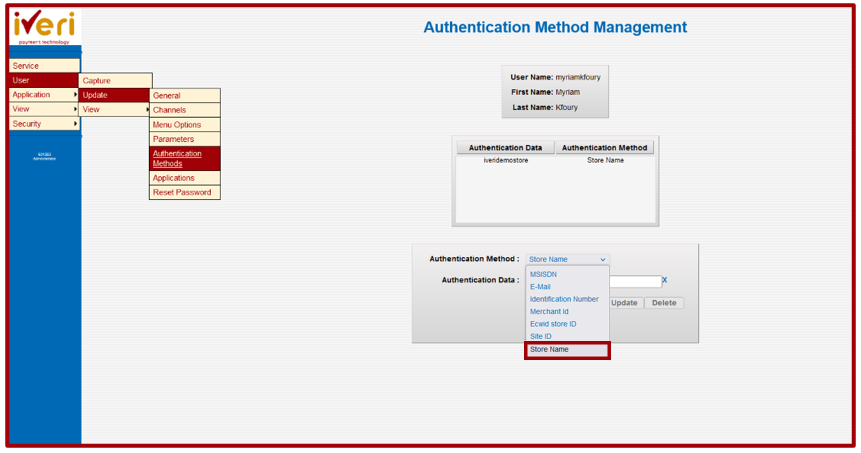Select MSISDN from the dropdown list

(x=543, y=274)
